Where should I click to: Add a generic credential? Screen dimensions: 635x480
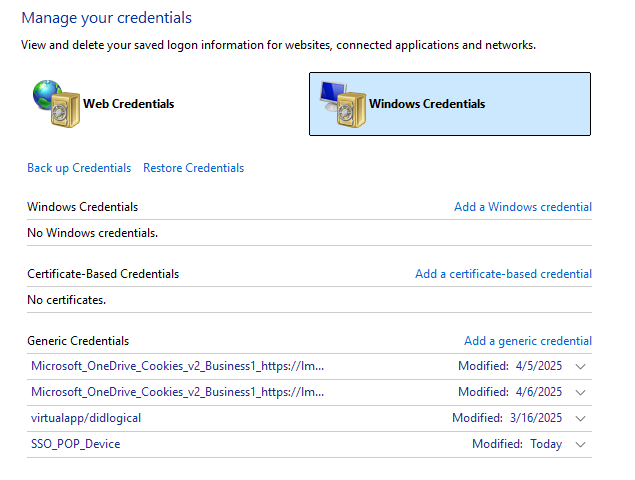[x=527, y=341]
